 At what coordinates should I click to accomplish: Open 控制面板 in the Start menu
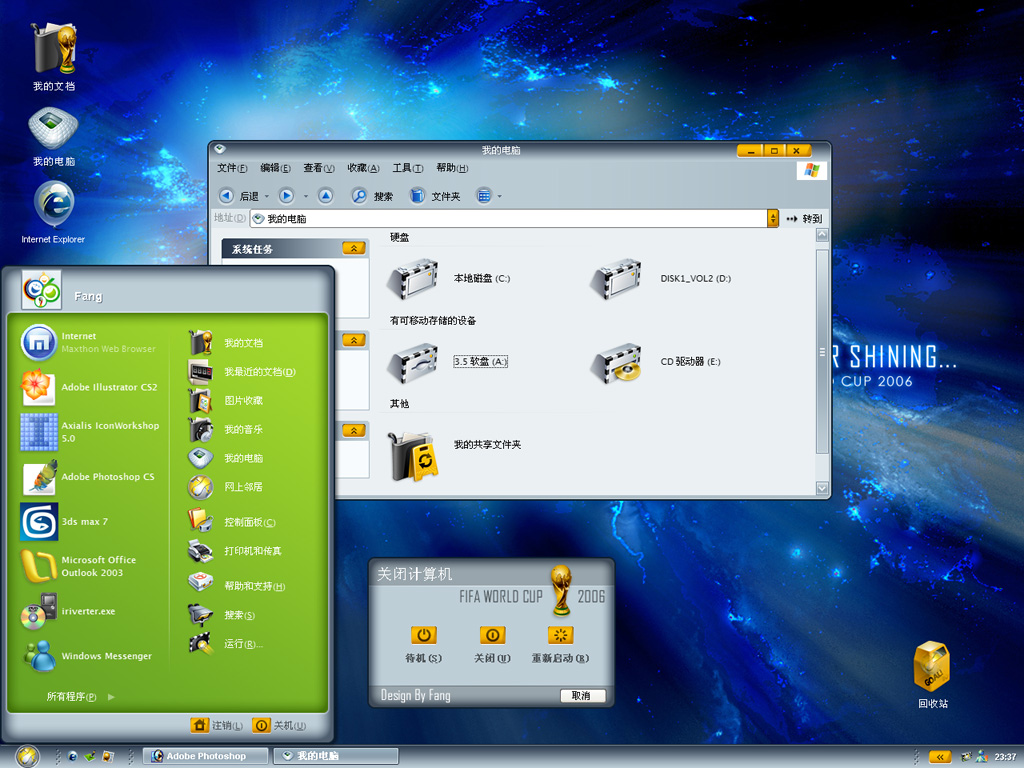tap(232, 522)
